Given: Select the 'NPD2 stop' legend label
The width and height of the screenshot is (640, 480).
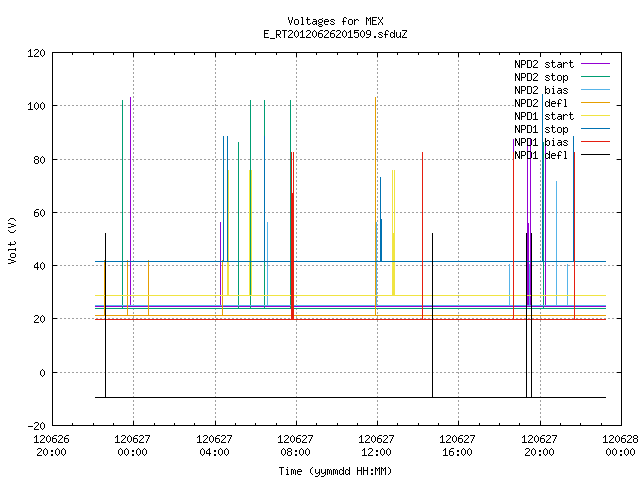Looking at the screenshot, I should pos(541,78).
